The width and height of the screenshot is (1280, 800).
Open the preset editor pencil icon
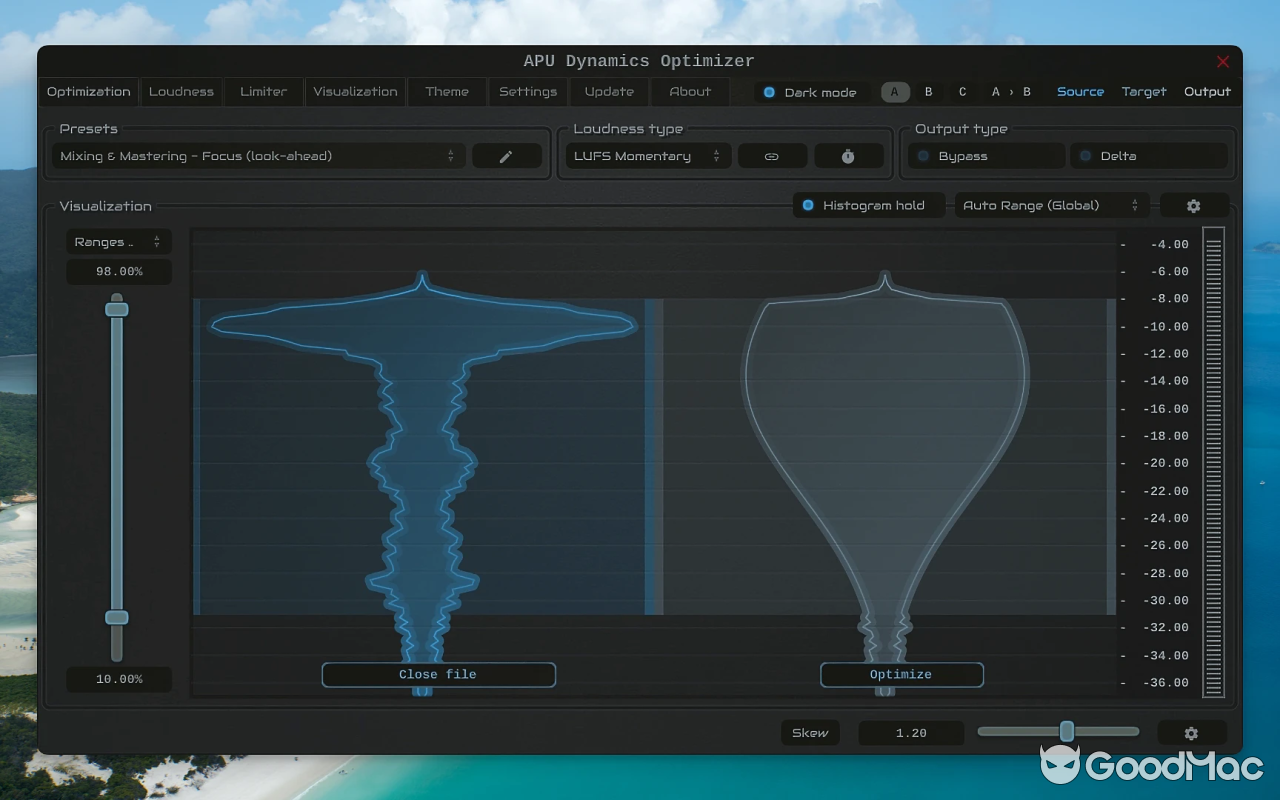[x=506, y=156]
